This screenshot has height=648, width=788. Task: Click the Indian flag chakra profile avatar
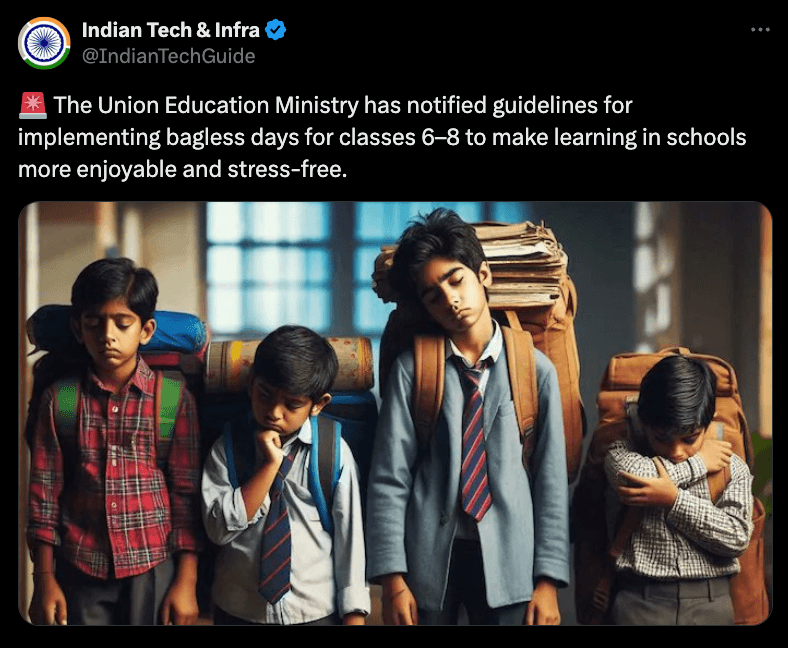pyautogui.click(x=44, y=43)
